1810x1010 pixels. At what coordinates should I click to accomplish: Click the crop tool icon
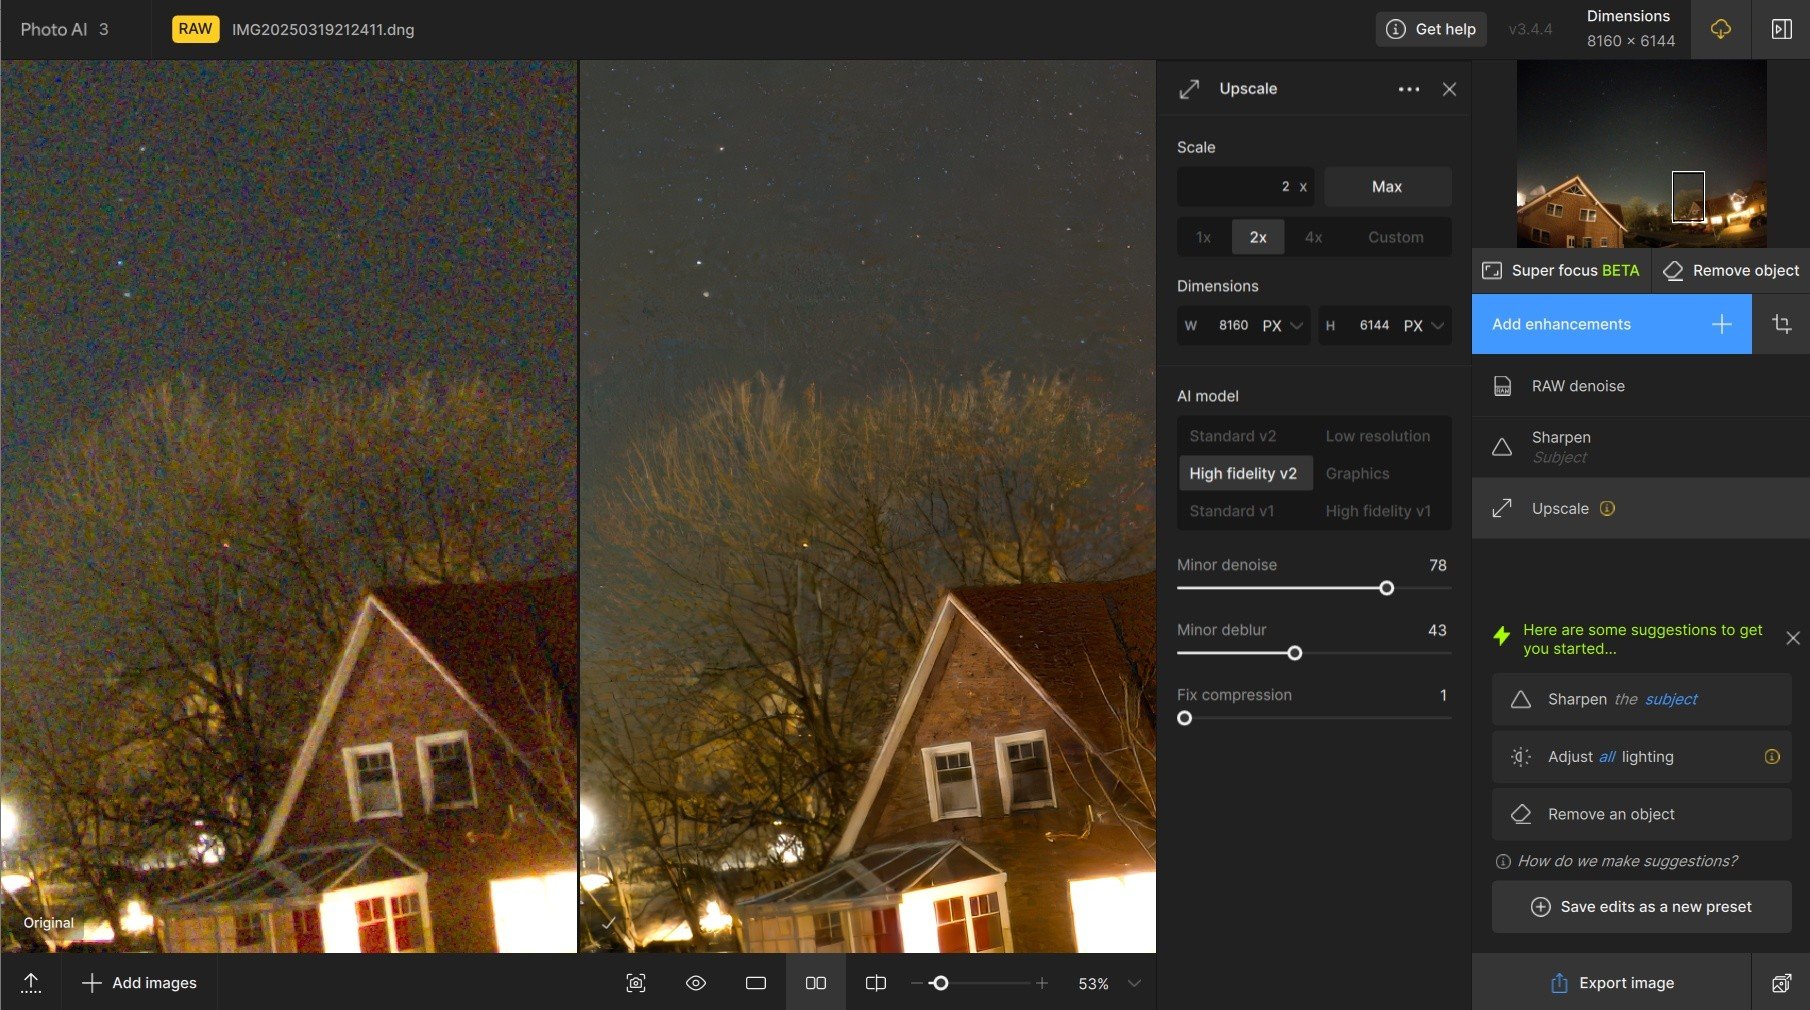[x=1781, y=324]
